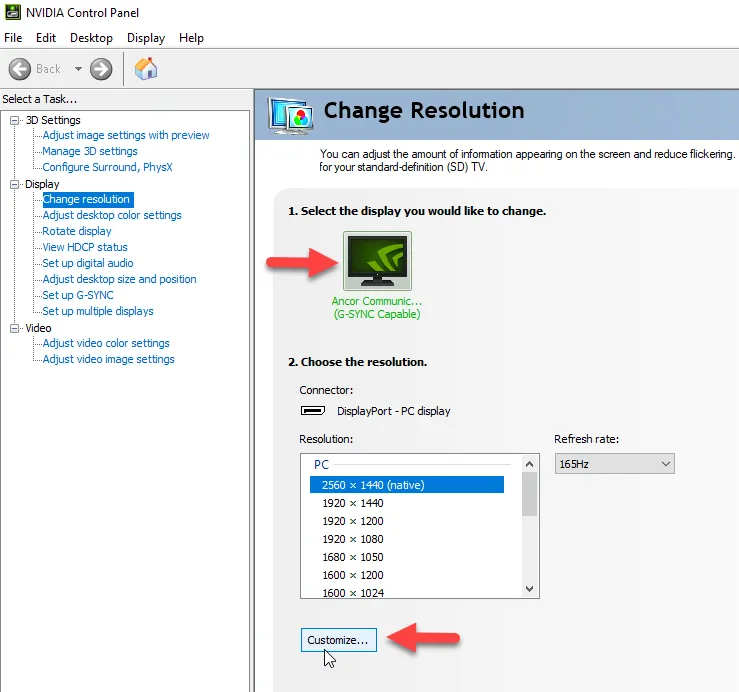Collapse the Display tree node

(15, 184)
